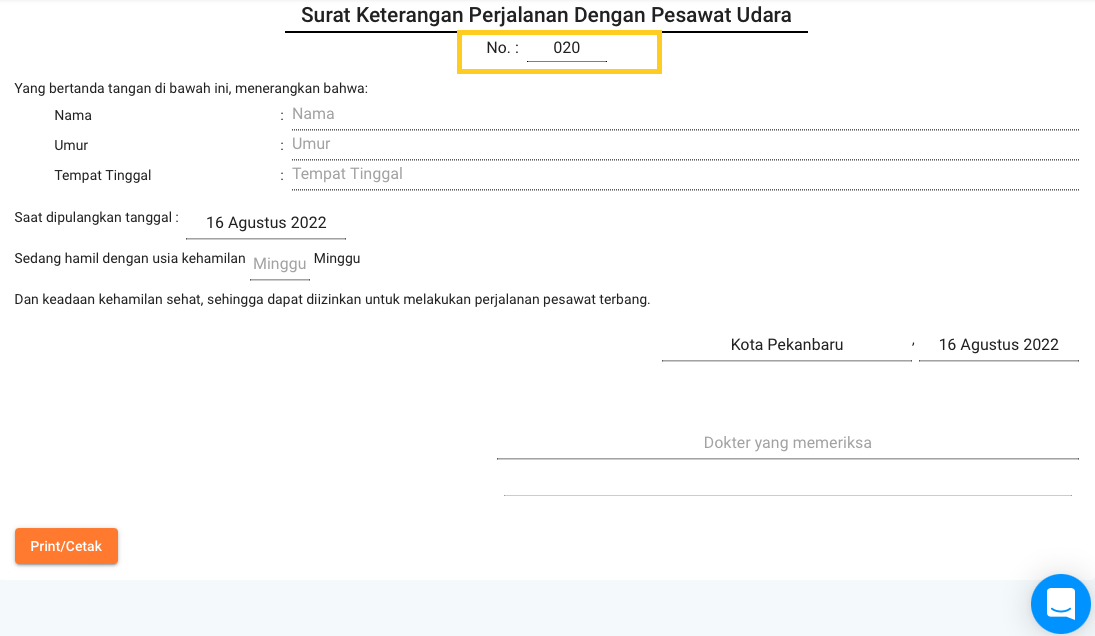Screen dimensions: 1095x636
Task: Edit the Kota Pekanbaru city field
Action: pos(786,345)
